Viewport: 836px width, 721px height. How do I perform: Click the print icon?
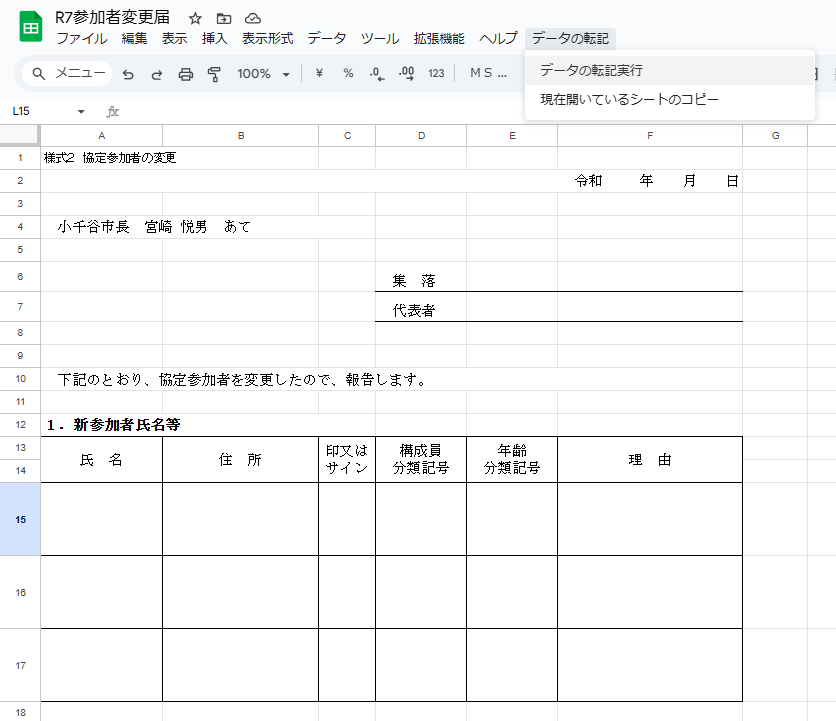tap(186, 74)
